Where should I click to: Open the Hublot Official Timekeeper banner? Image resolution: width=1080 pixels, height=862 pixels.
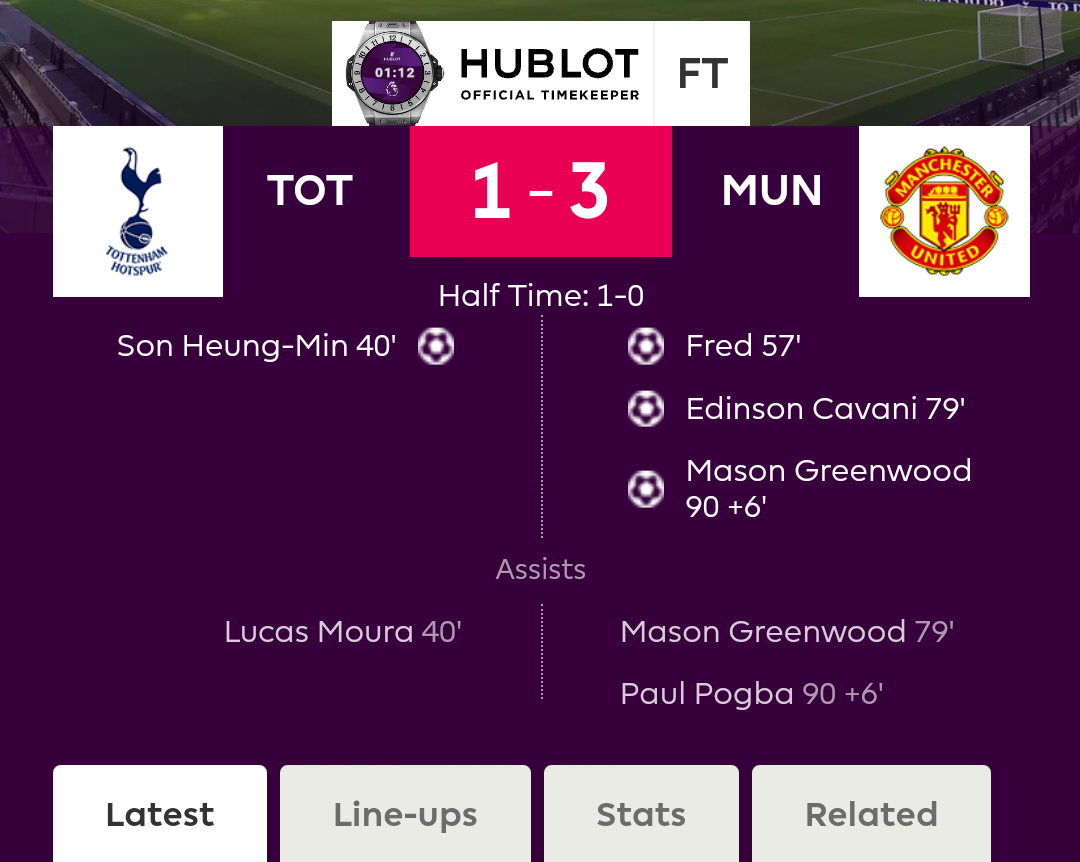pyautogui.click(x=541, y=74)
